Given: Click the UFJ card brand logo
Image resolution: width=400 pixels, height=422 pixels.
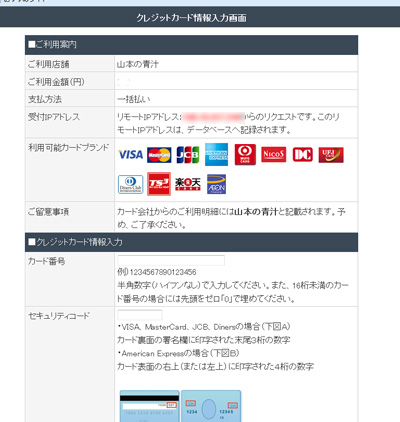Looking at the screenshot, I should pyautogui.click(x=331, y=155).
